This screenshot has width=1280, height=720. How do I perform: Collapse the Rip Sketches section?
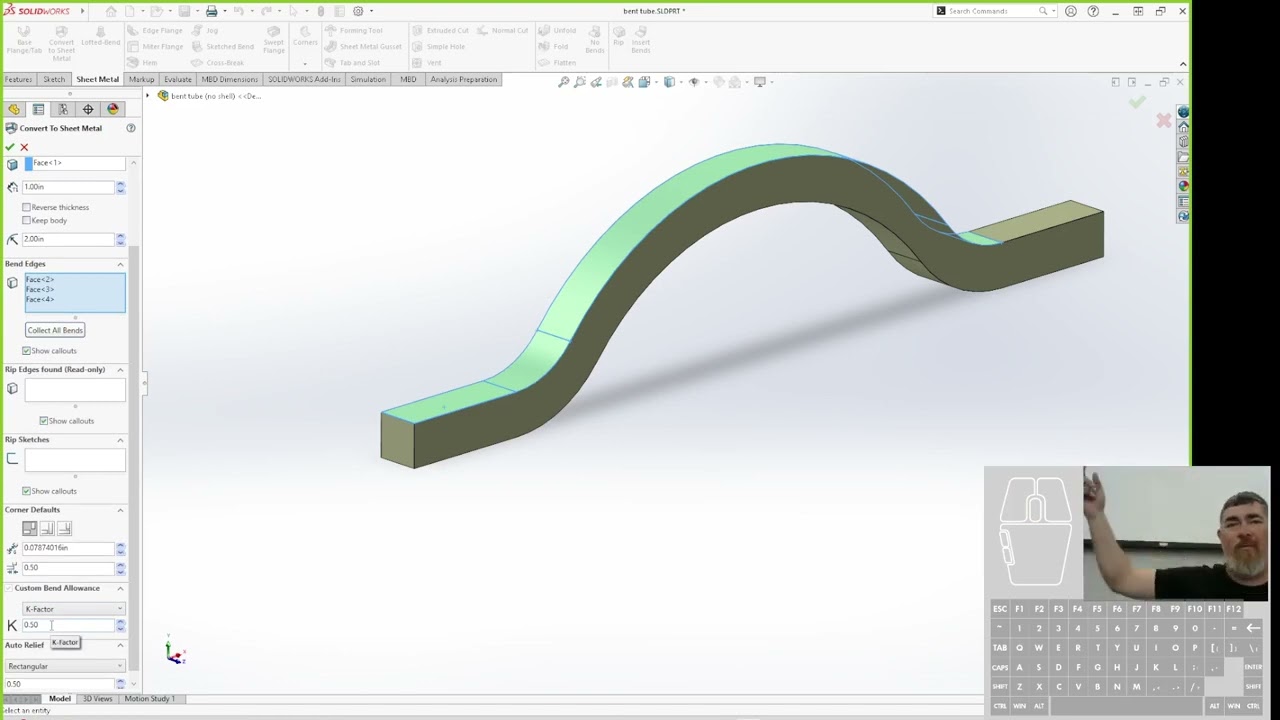tap(120, 440)
